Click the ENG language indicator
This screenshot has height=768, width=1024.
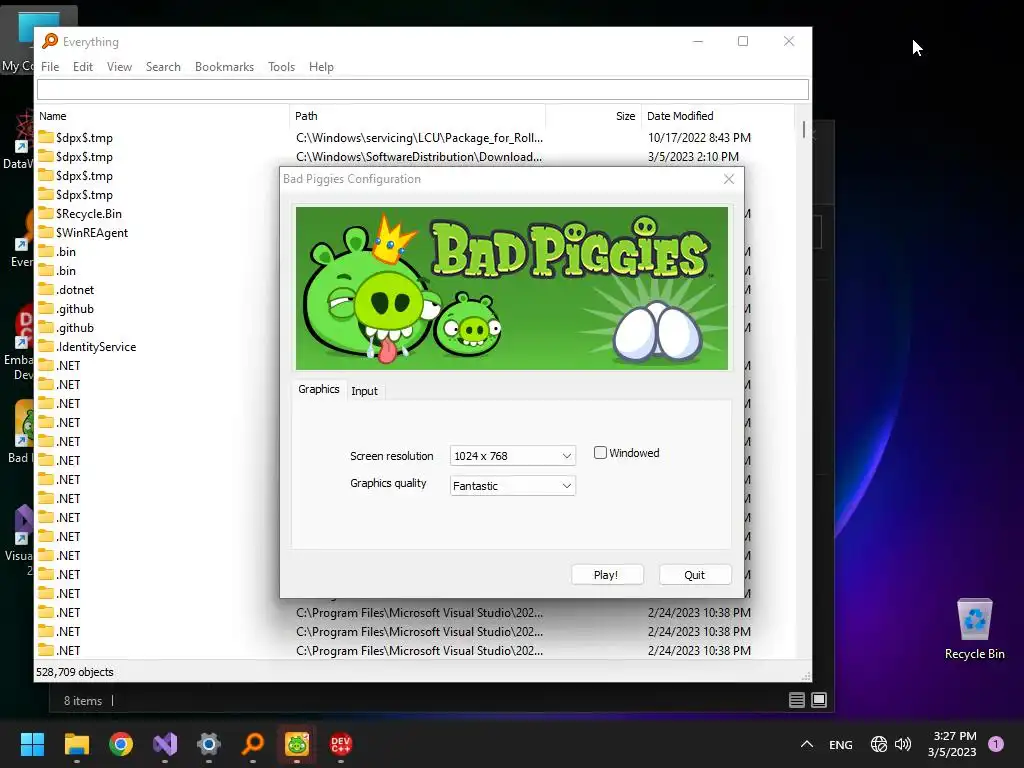tap(840, 744)
